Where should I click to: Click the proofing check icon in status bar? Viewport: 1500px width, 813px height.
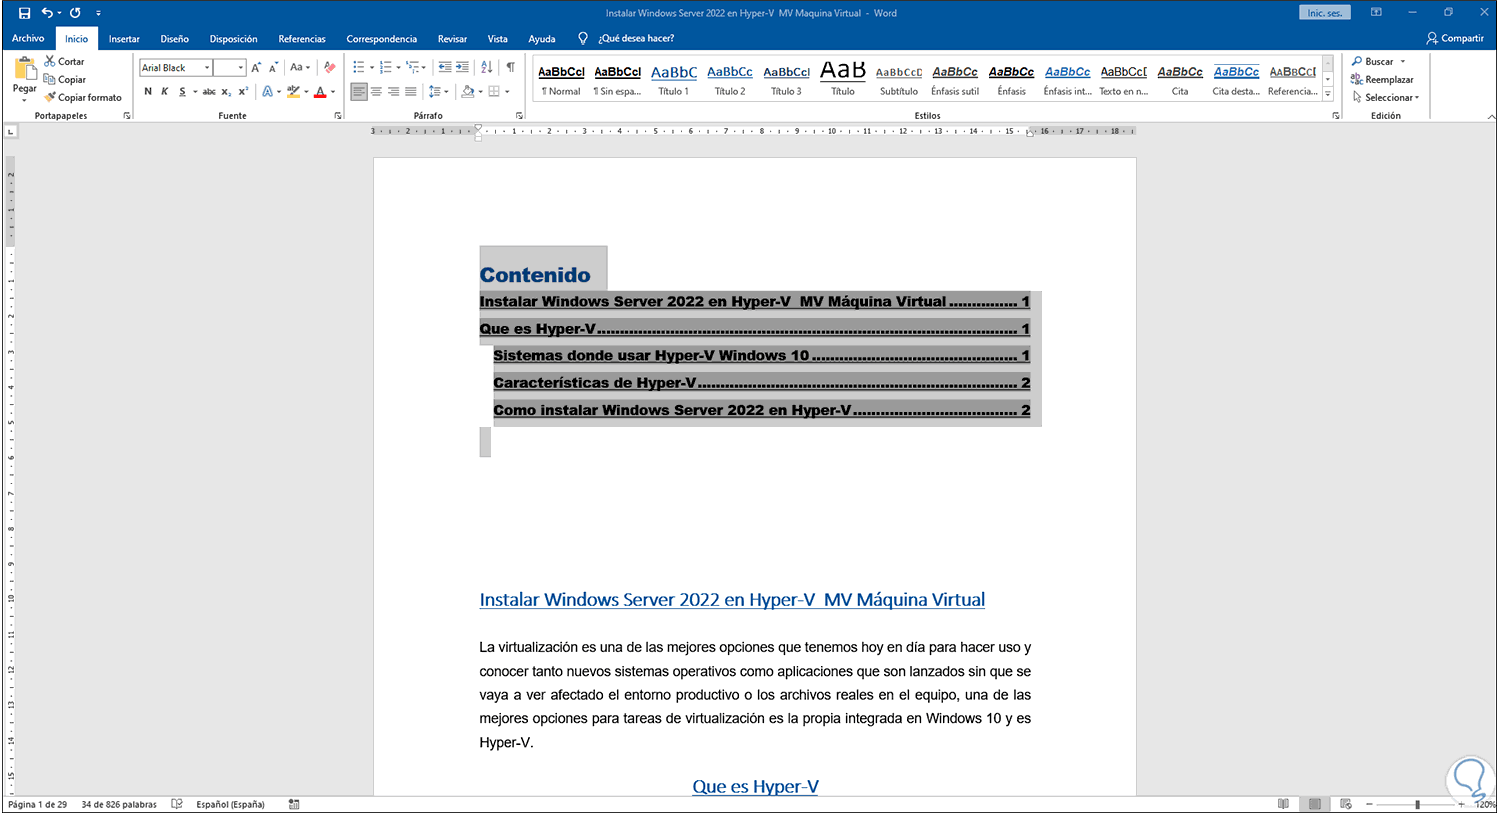(x=177, y=804)
